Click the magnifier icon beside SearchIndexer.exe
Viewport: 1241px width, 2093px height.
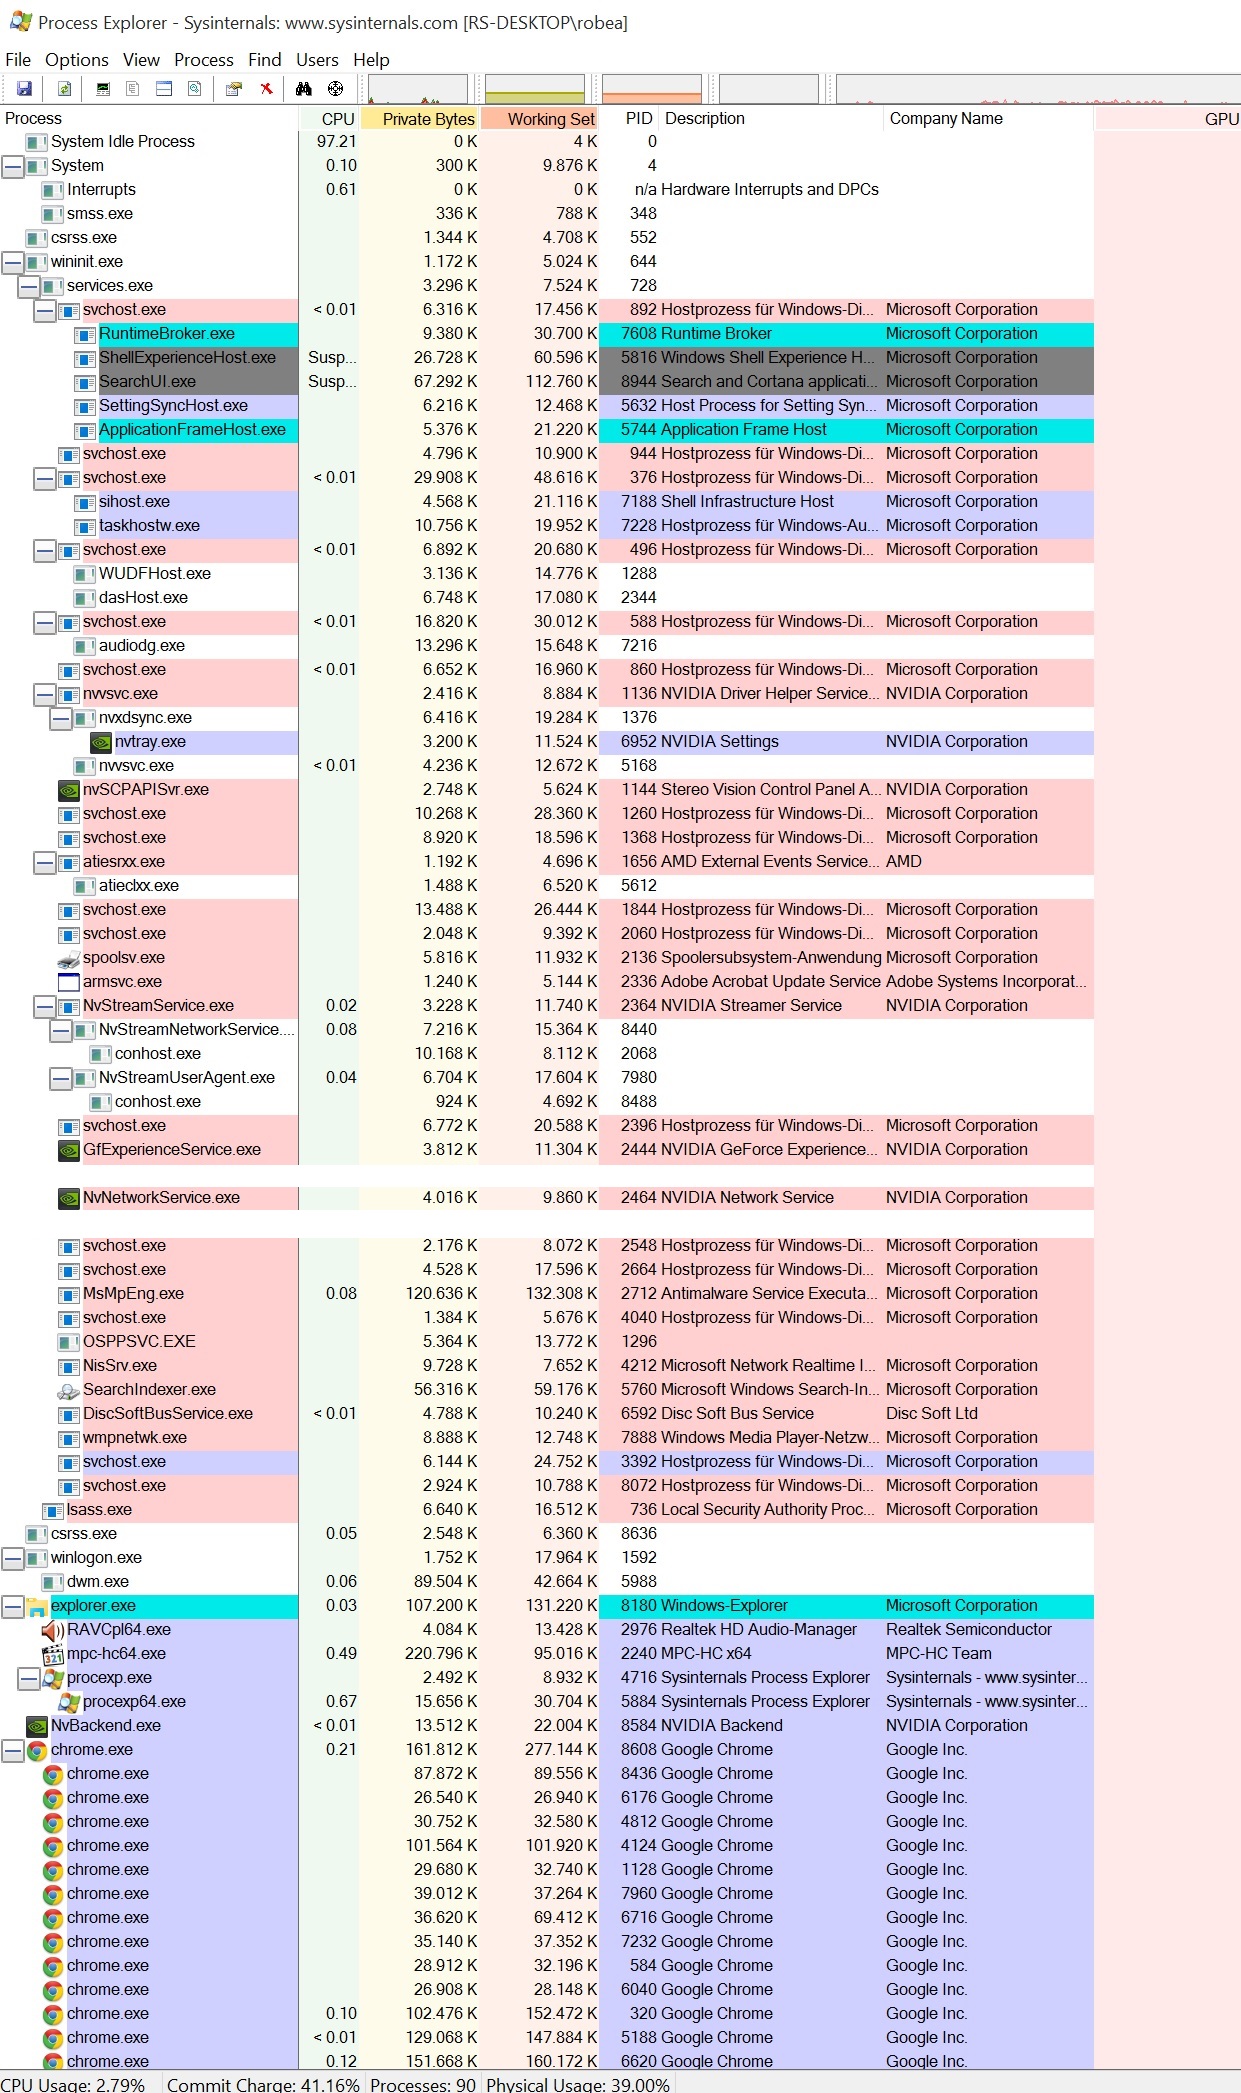point(69,1390)
